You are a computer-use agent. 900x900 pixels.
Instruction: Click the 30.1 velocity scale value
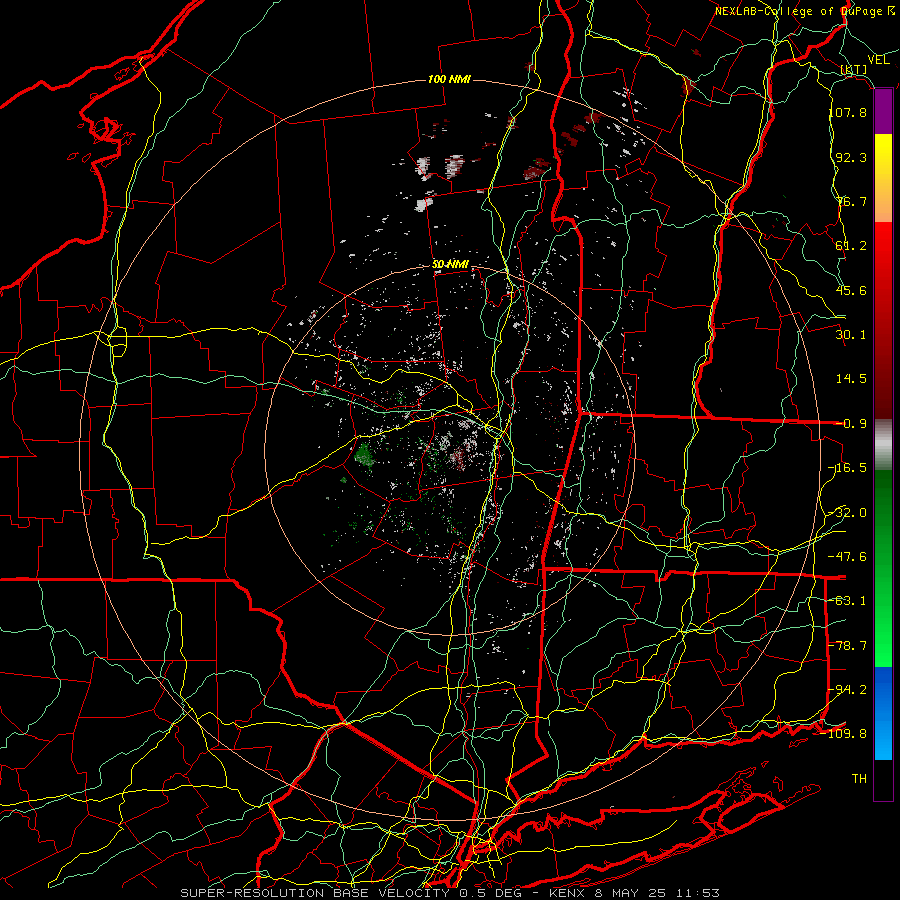[851, 335]
